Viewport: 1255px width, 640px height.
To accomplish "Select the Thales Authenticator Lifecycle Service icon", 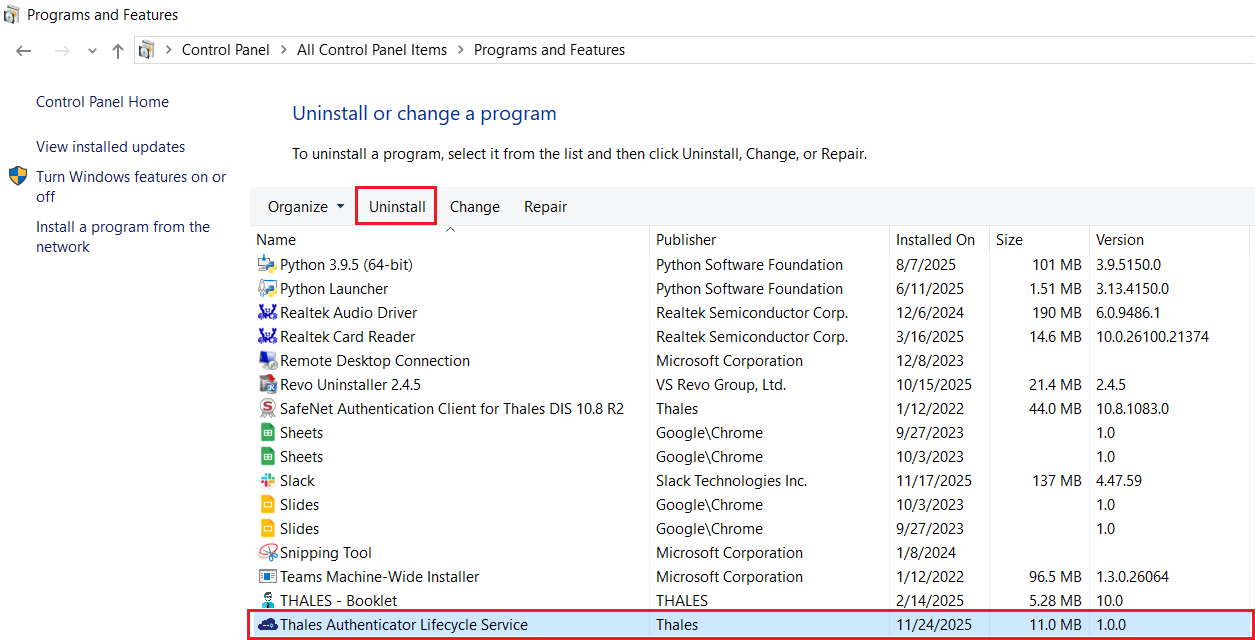I will tap(267, 624).
